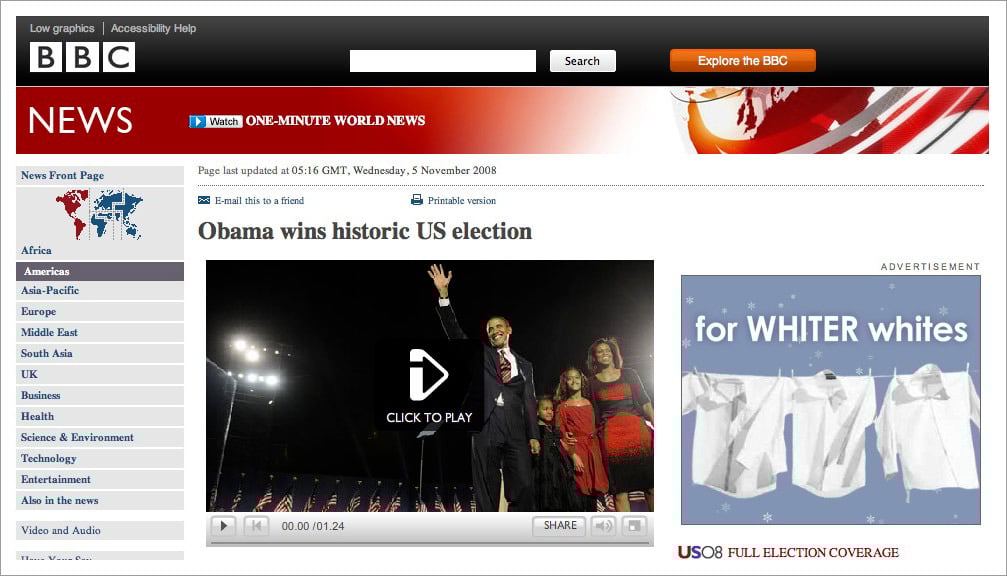
Task: Click the world map image in the sidebar
Action: pyautogui.click(x=99, y=214)
